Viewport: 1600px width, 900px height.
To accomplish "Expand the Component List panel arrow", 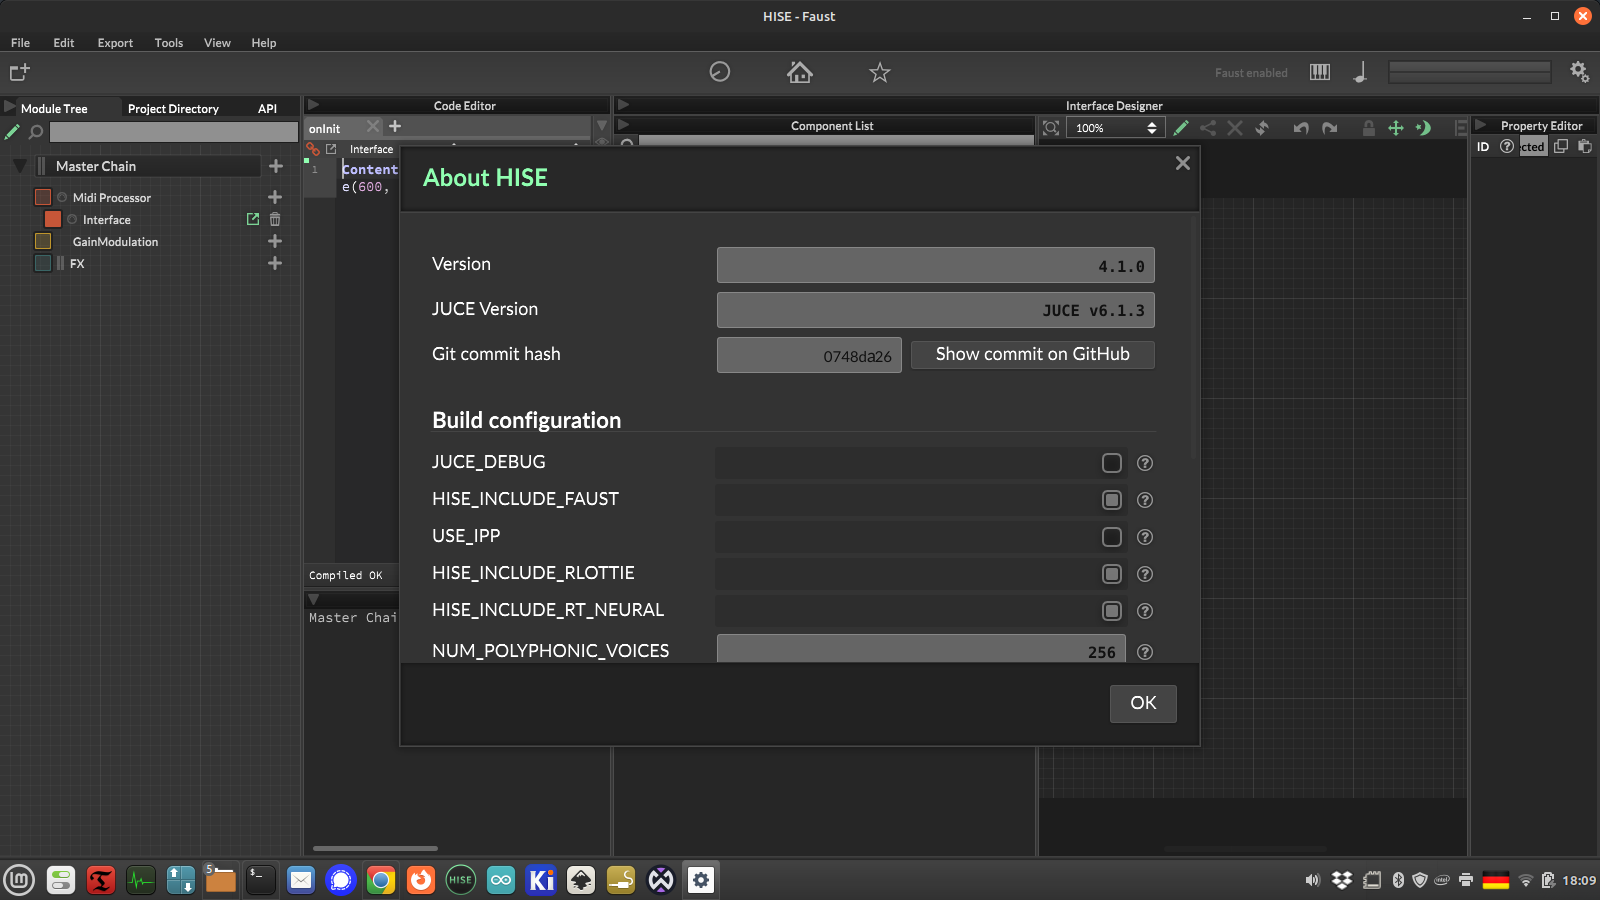I will click(x=623, y=125).
